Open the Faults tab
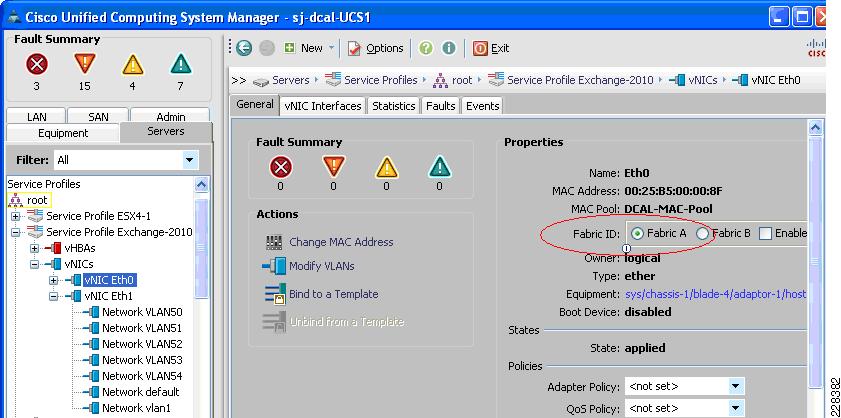Screen dimensions: 841x418 coord(440,106)
